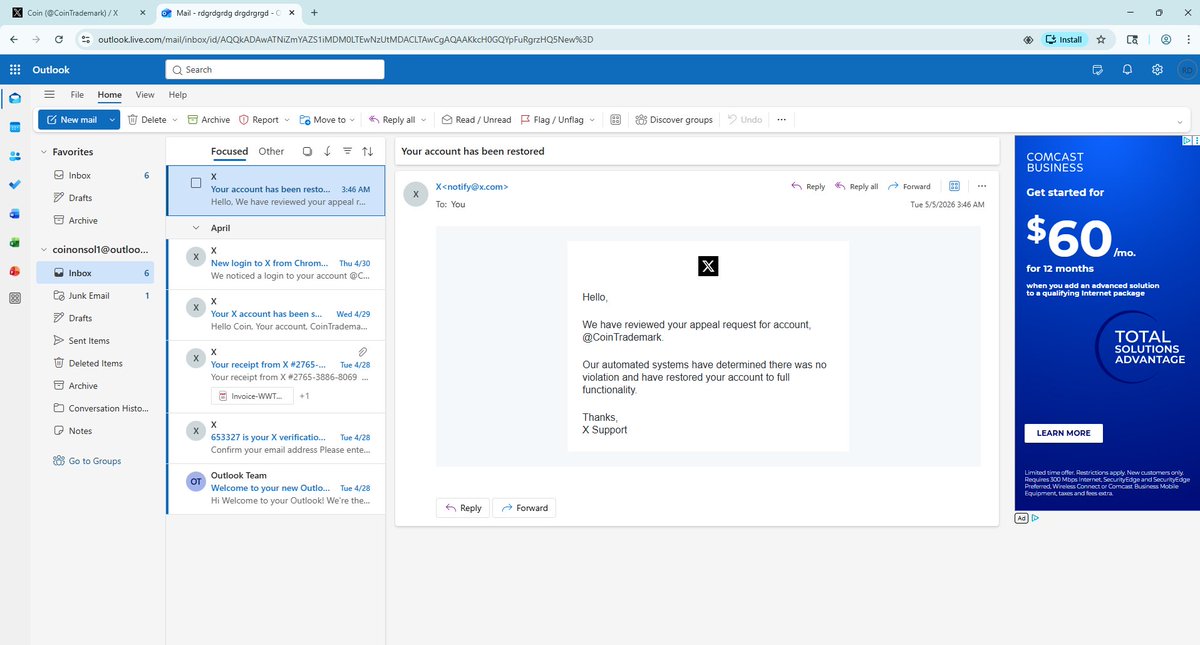The height and width of the screenshot is (645, 1200).
Task: Open the Invoice-WWT attachment chip
Action: click(253, 397)
